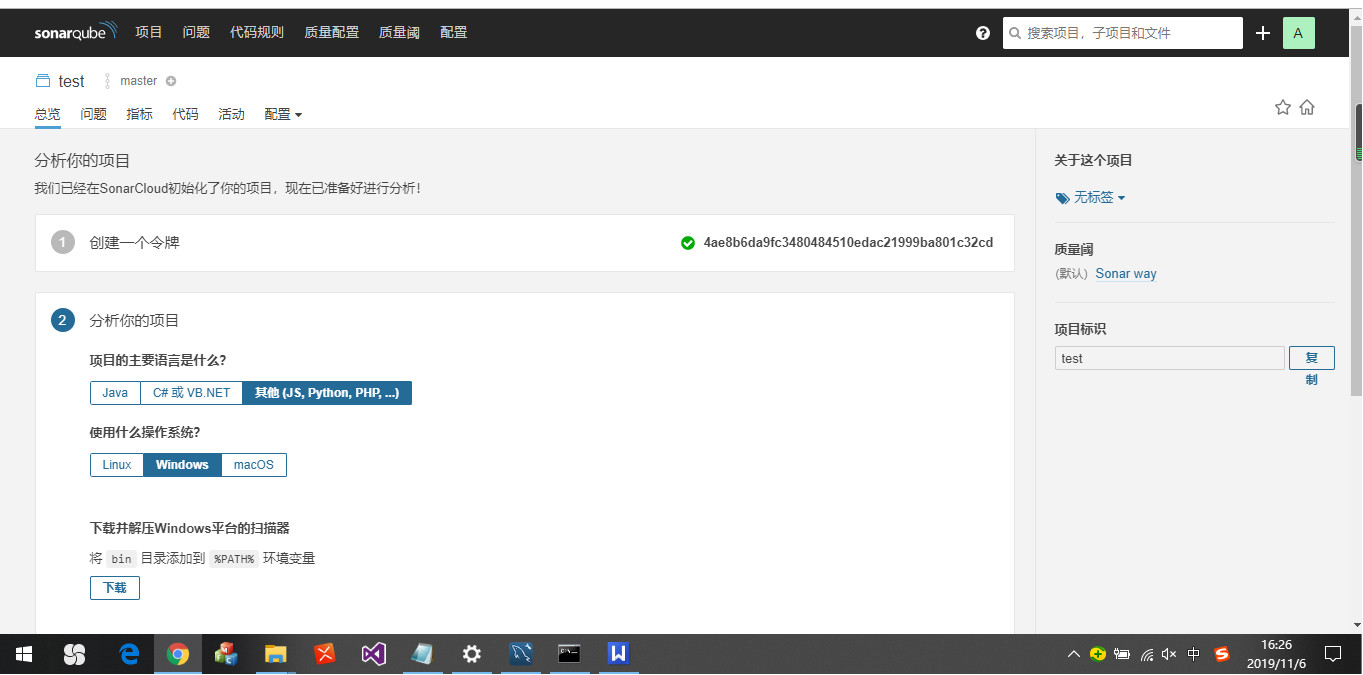The image size is (1363, 675).
Task: Select 其他 (JS, Python, PHP, ...) option
Action: [327, 393]
